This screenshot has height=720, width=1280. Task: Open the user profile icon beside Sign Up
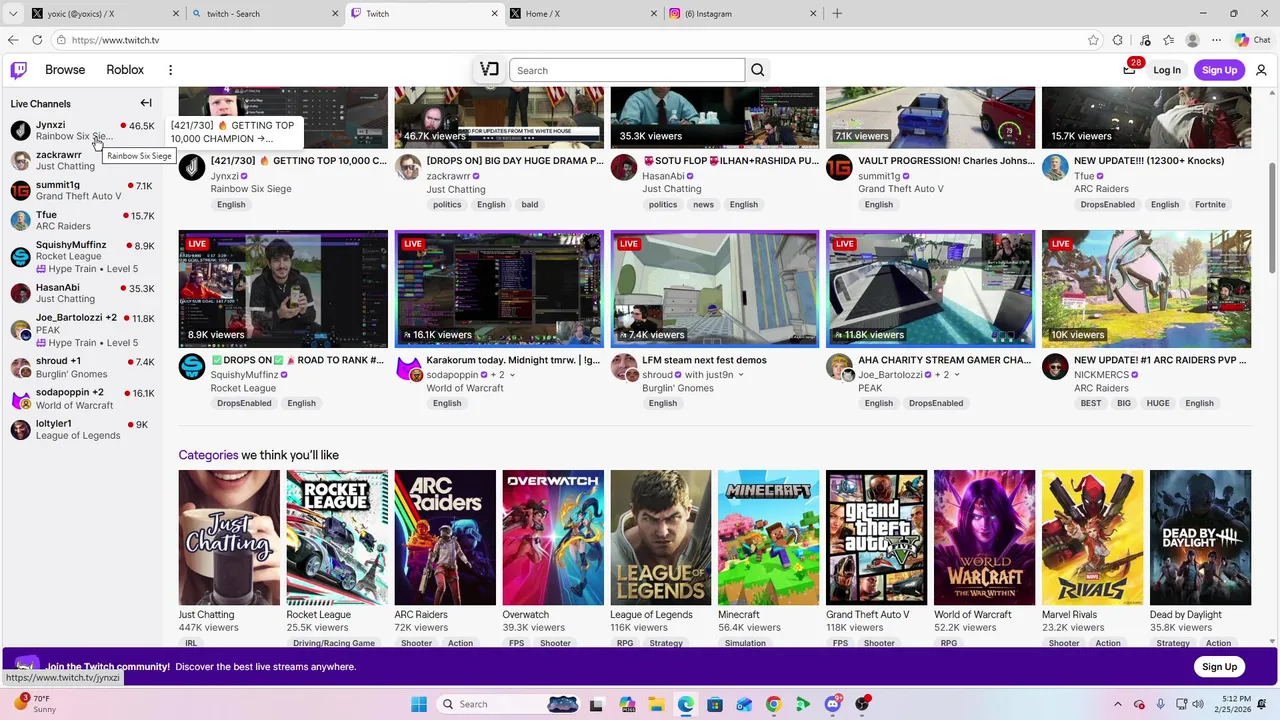tap(1261, 70)
